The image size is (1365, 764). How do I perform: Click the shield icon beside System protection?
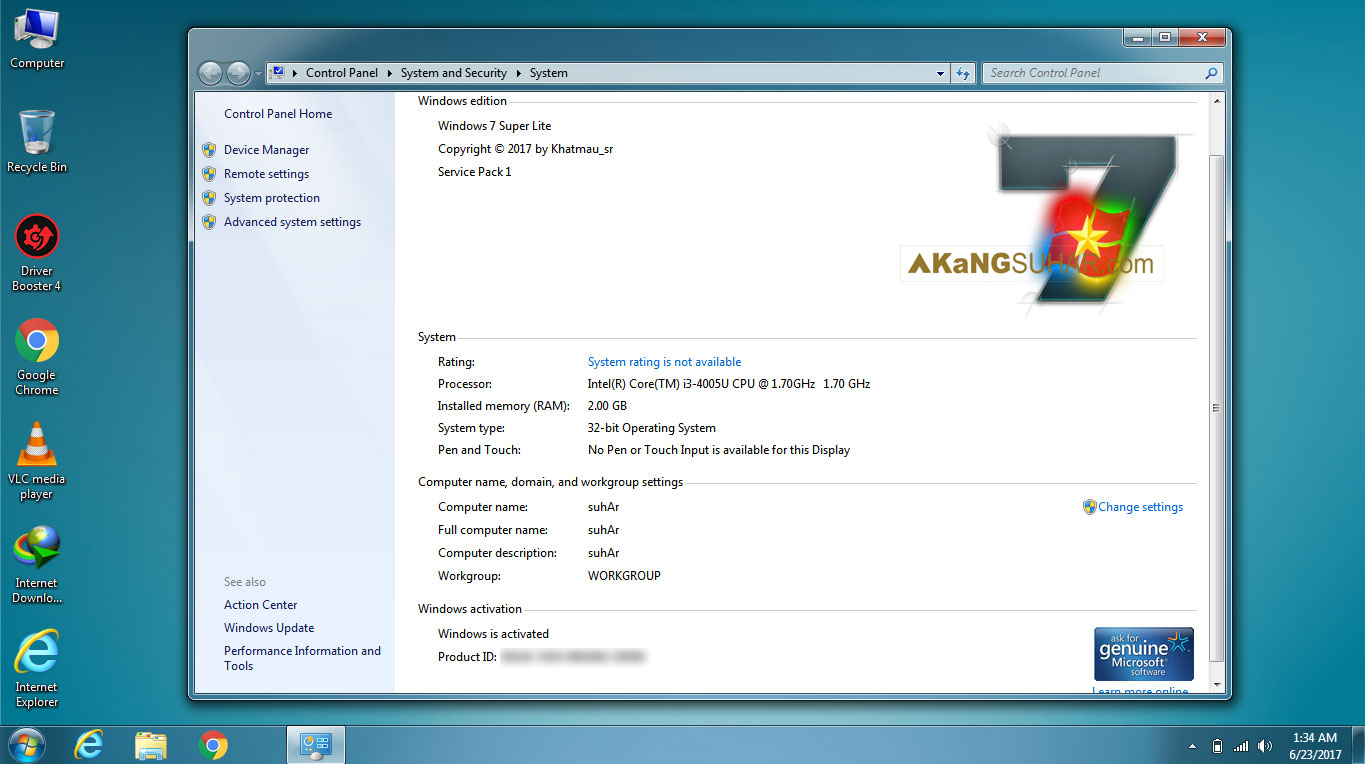point(209,198)
